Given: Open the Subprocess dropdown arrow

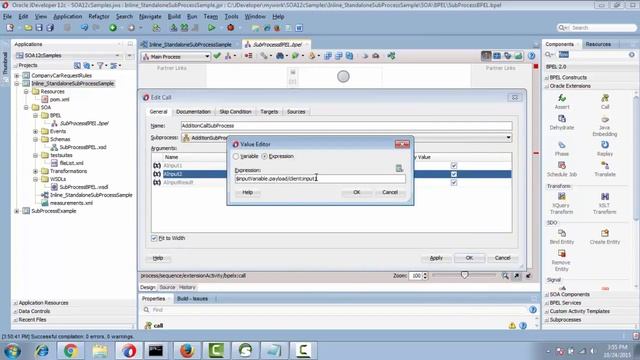Looking at the screenshot, I should point(508,138).
